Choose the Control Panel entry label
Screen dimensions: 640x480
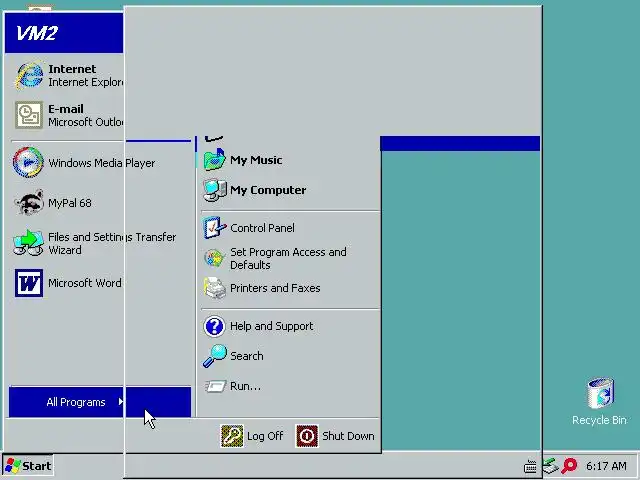(262, 228)
